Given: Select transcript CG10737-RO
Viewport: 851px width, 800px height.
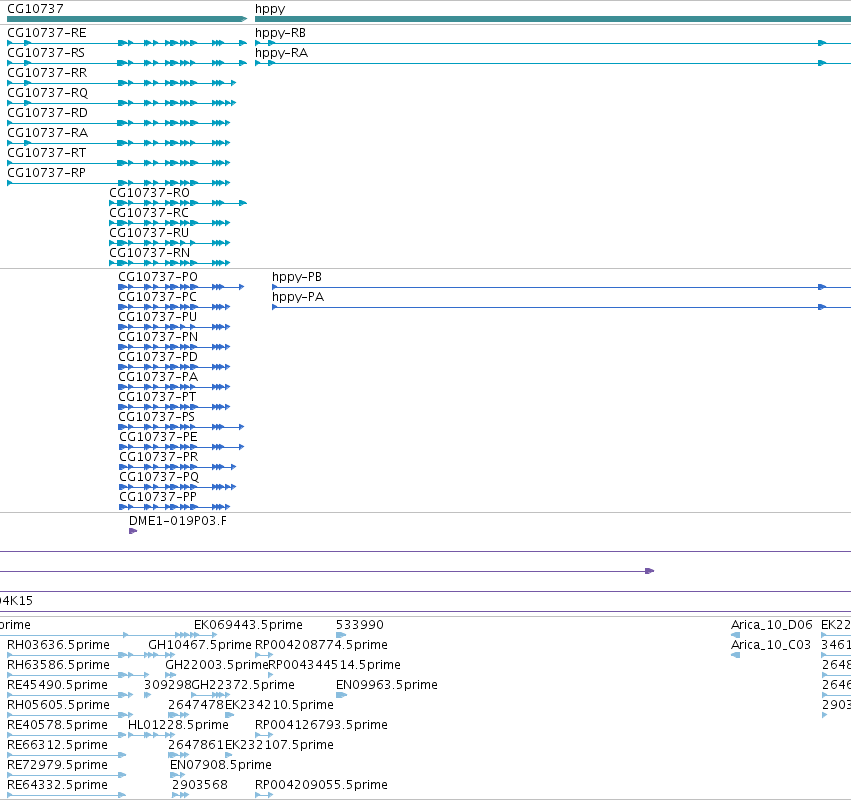Looking at the screenshot, I should coord(149,193).
